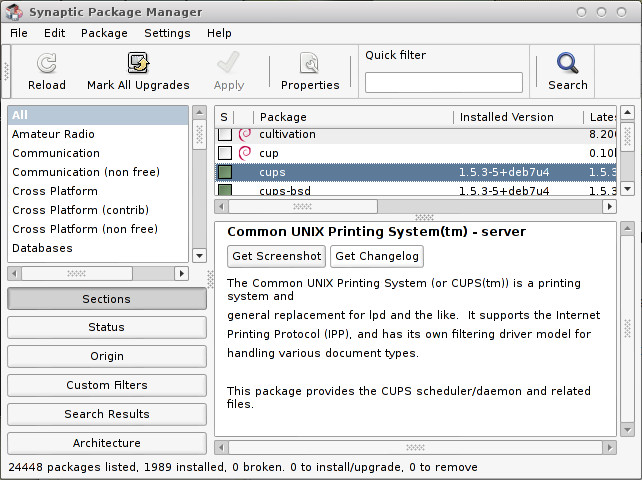Switch to Origin filter view

106,356
